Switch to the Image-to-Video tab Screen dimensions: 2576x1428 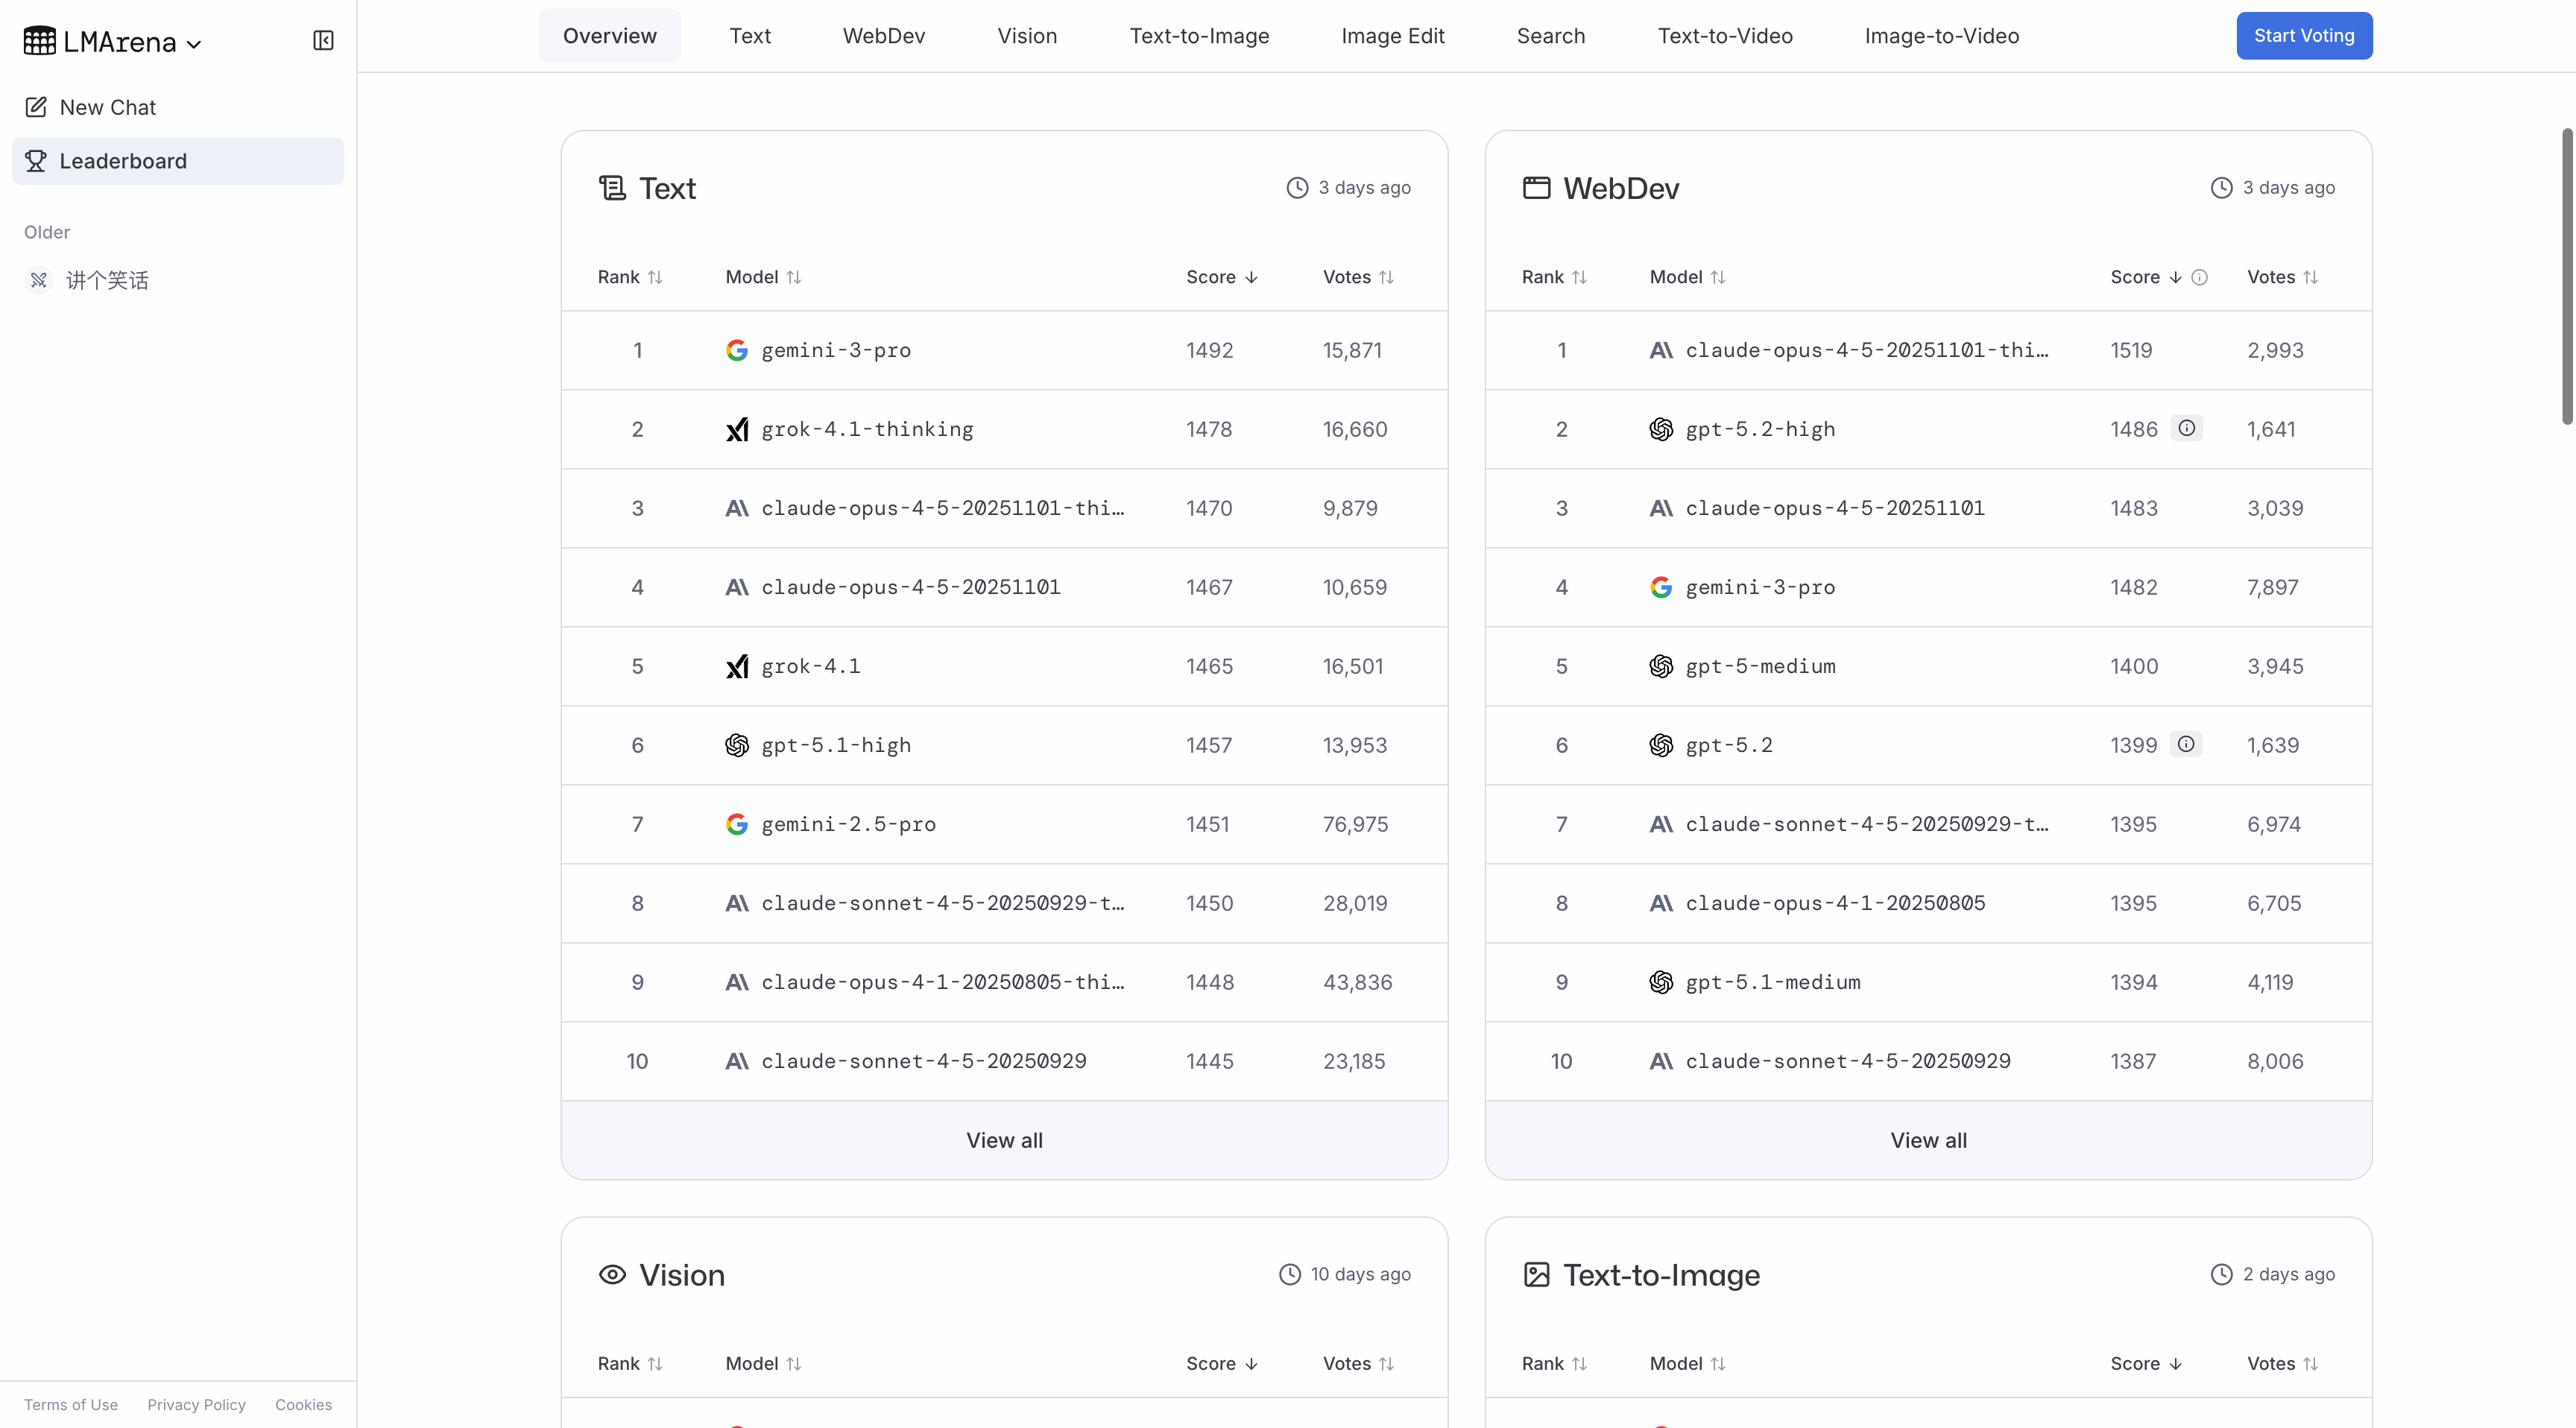(1941, 35)
